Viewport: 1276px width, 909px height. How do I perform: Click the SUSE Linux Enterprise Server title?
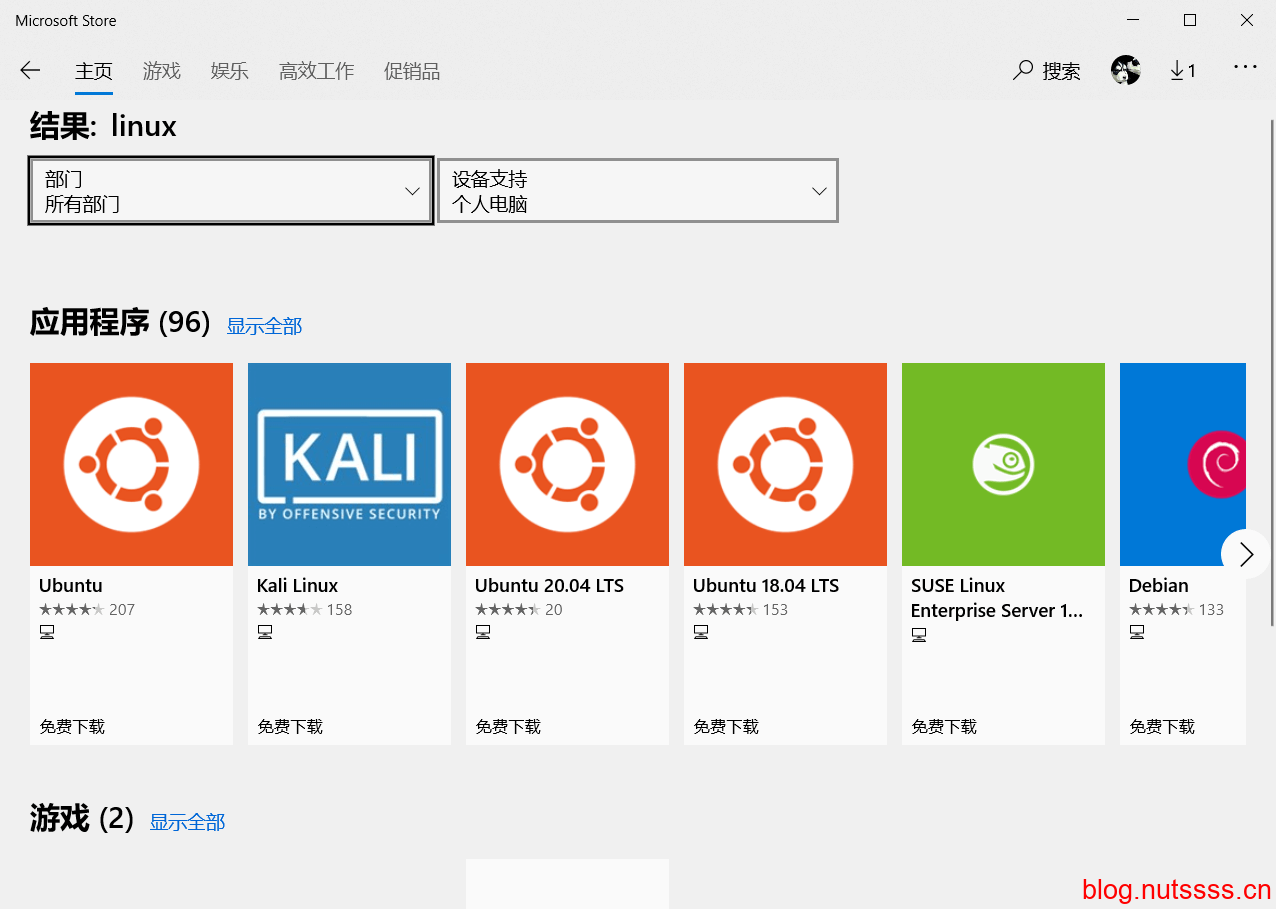(x=997, y=598)
